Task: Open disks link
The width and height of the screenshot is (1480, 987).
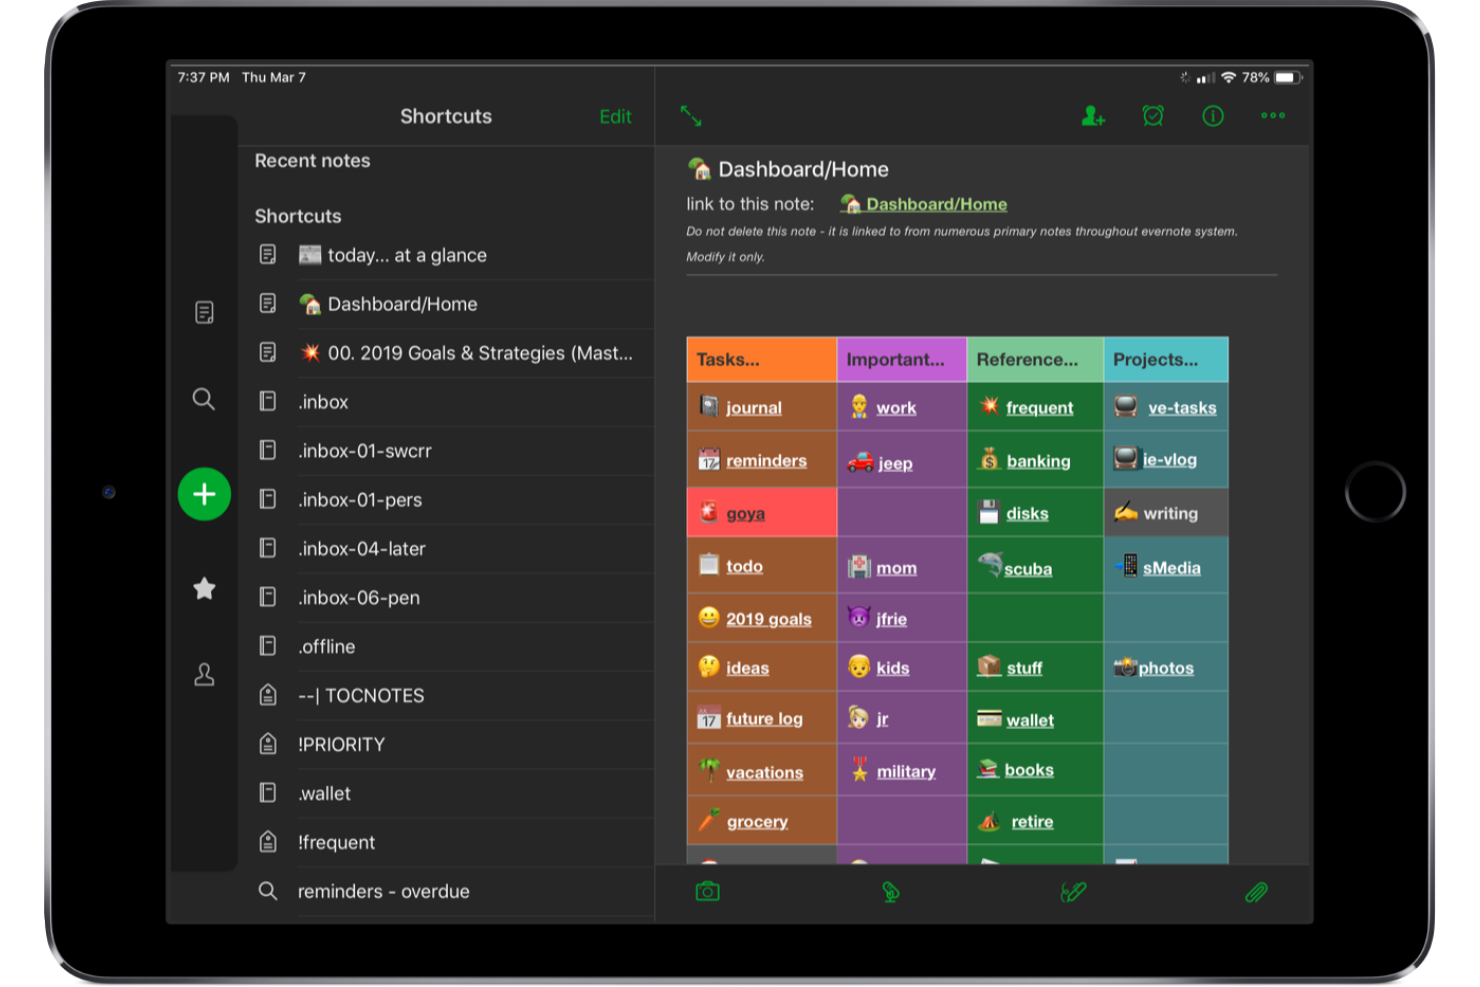Action: [x=1027, y=514]
